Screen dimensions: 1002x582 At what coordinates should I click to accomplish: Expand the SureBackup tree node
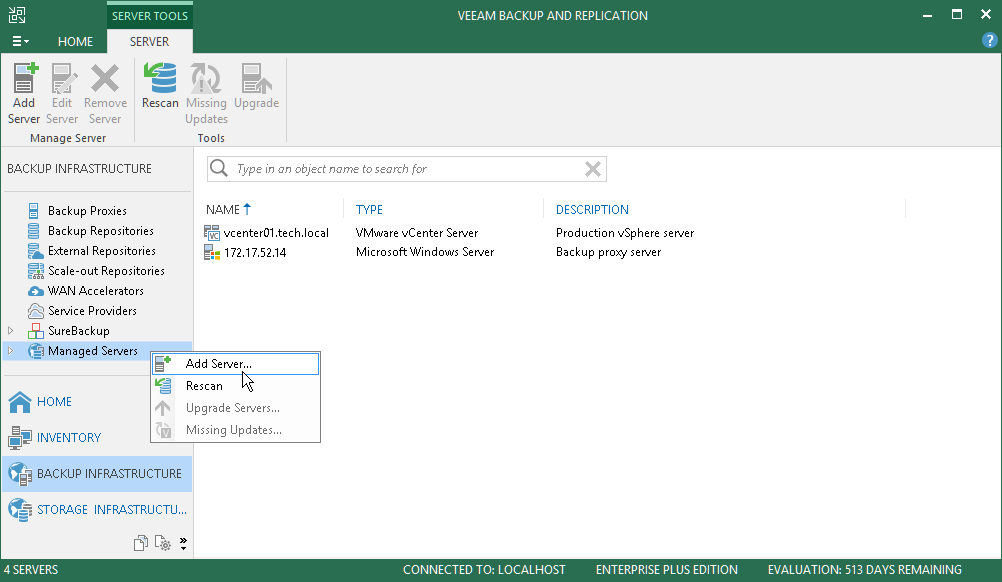[x=10, y=331]
